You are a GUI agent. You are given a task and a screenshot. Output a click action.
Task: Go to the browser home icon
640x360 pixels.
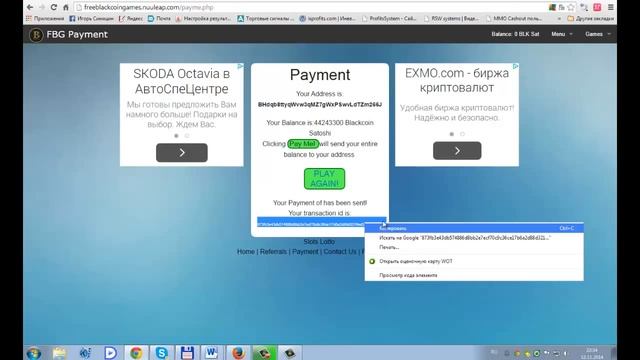[x=66, y=7]
